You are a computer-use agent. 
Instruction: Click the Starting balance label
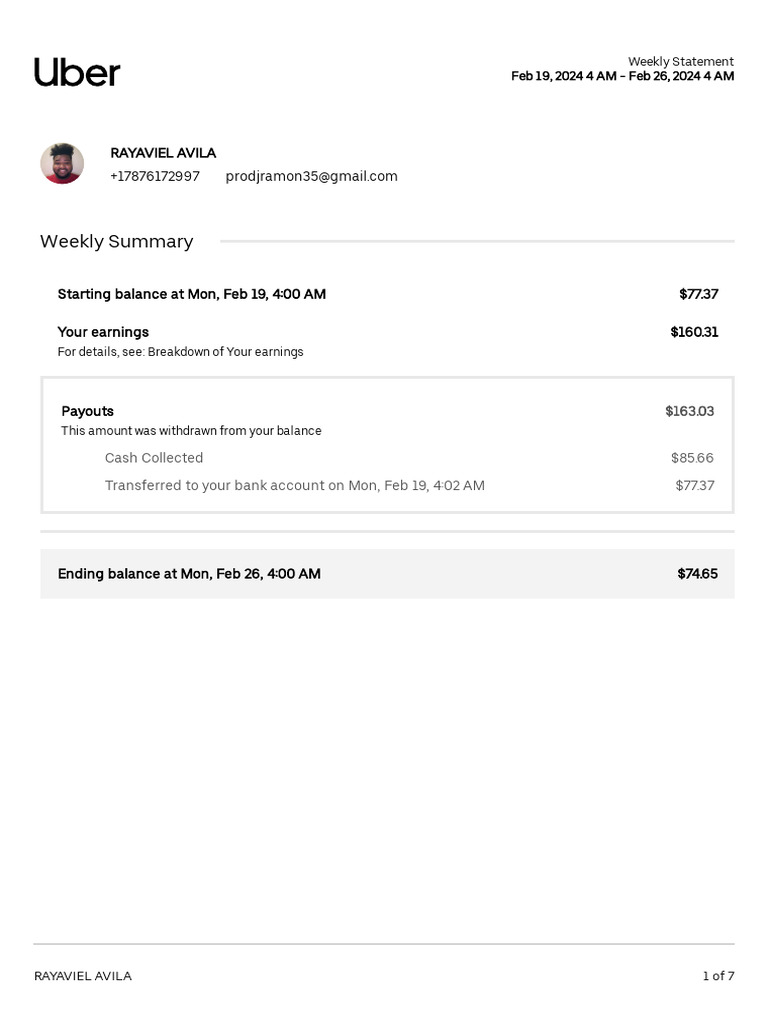tap(191, 294)
